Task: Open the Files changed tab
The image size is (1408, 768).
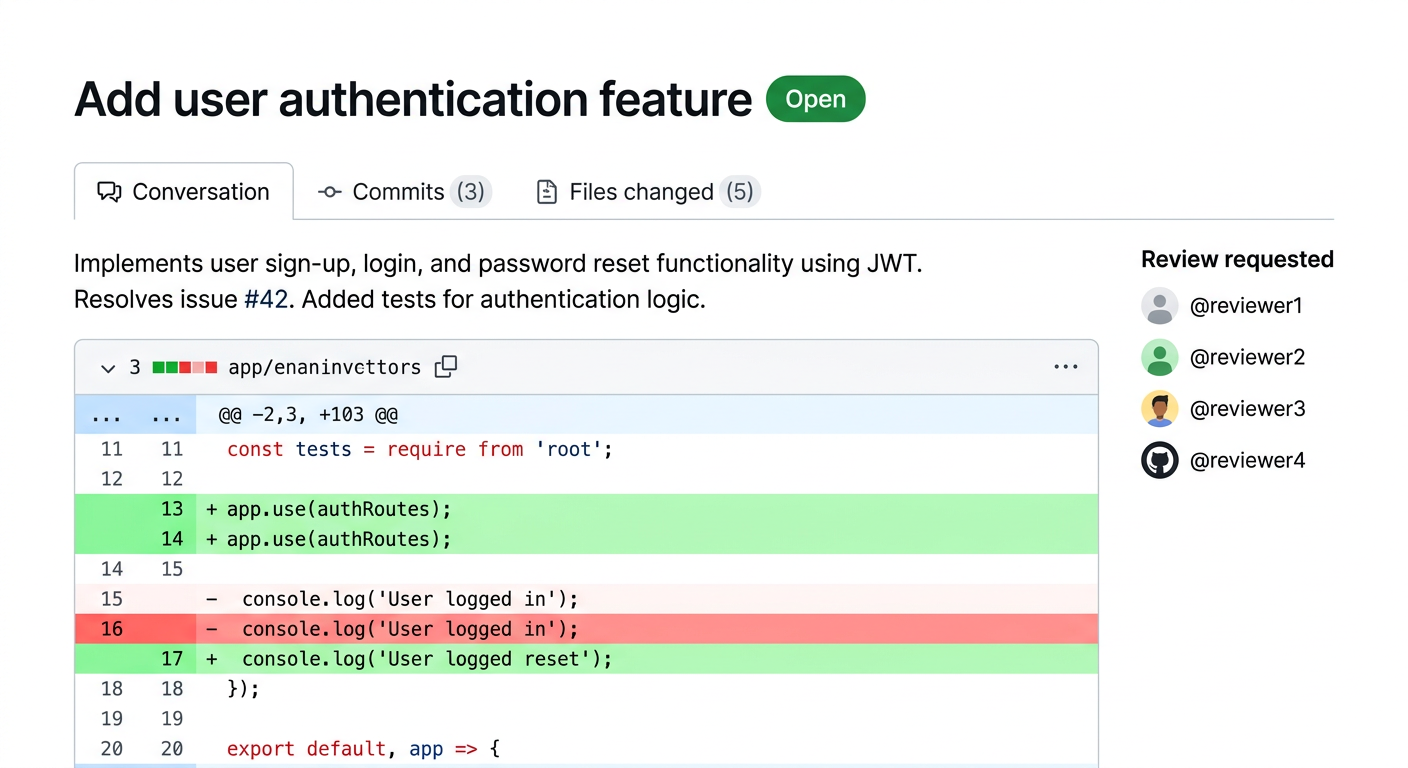Action: coord(641,191)
